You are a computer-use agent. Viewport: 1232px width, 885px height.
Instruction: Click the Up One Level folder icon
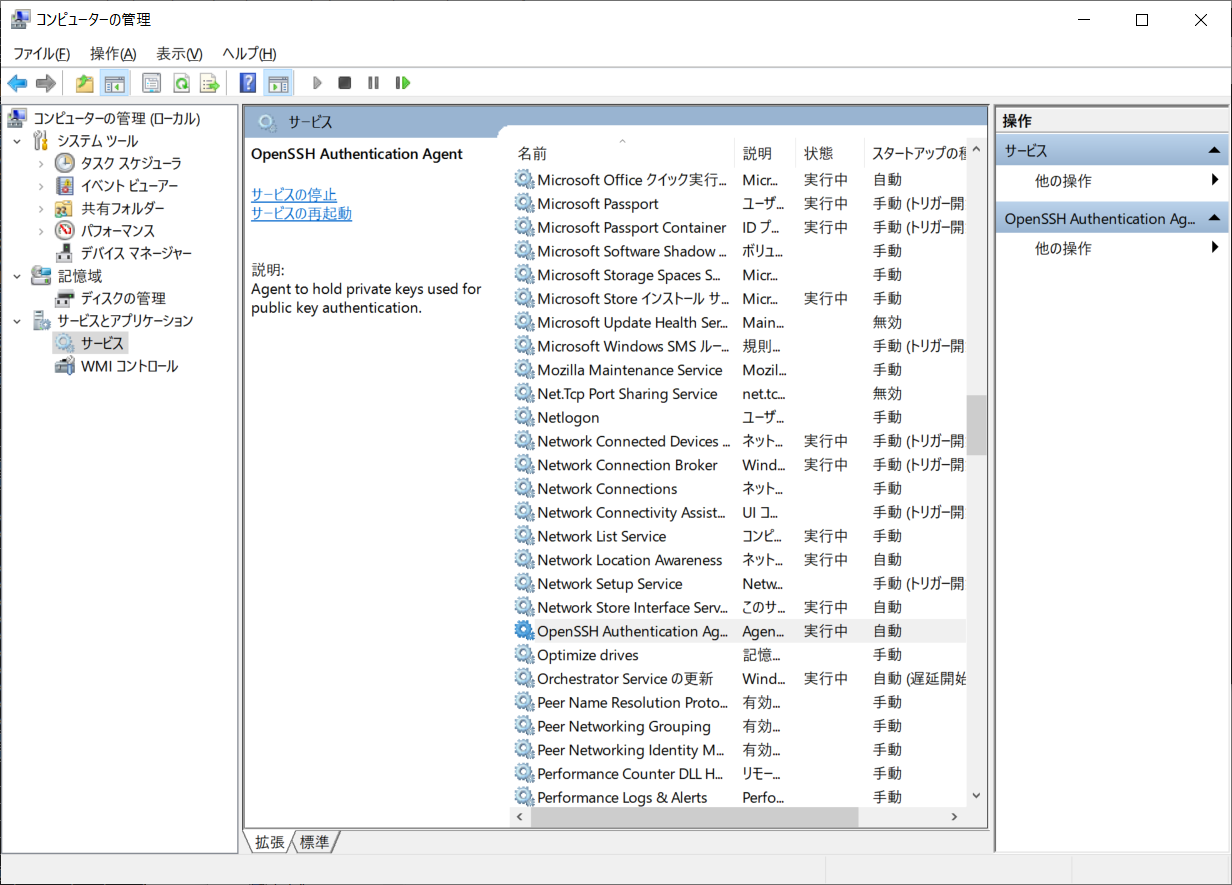pyautogui.click(x=85, y=83)
